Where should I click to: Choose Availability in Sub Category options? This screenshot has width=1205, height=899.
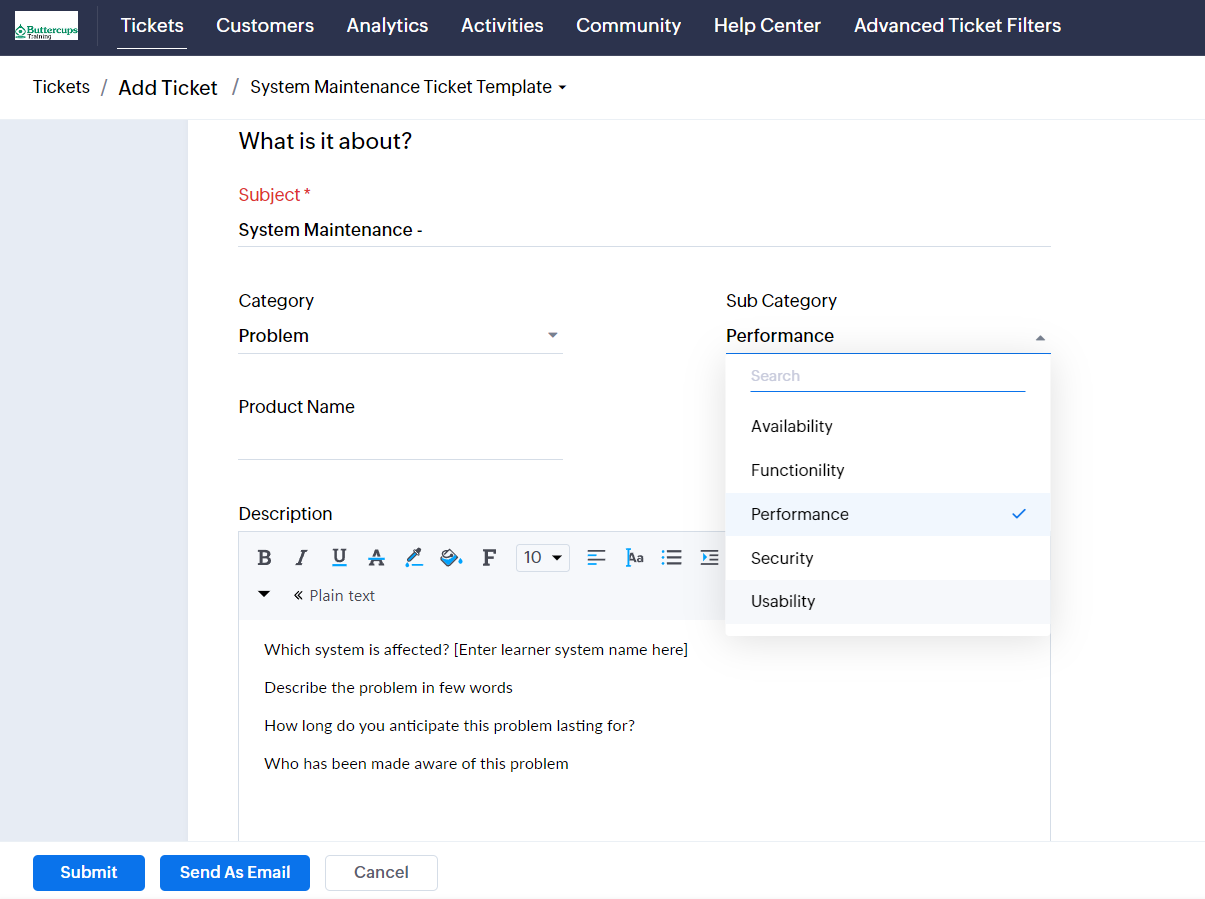792,426
